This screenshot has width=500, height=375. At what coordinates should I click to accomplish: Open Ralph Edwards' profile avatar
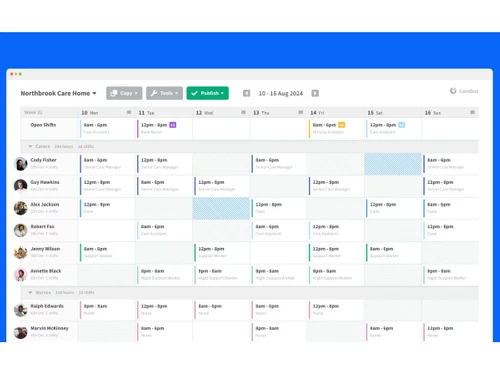coord(21,310)
